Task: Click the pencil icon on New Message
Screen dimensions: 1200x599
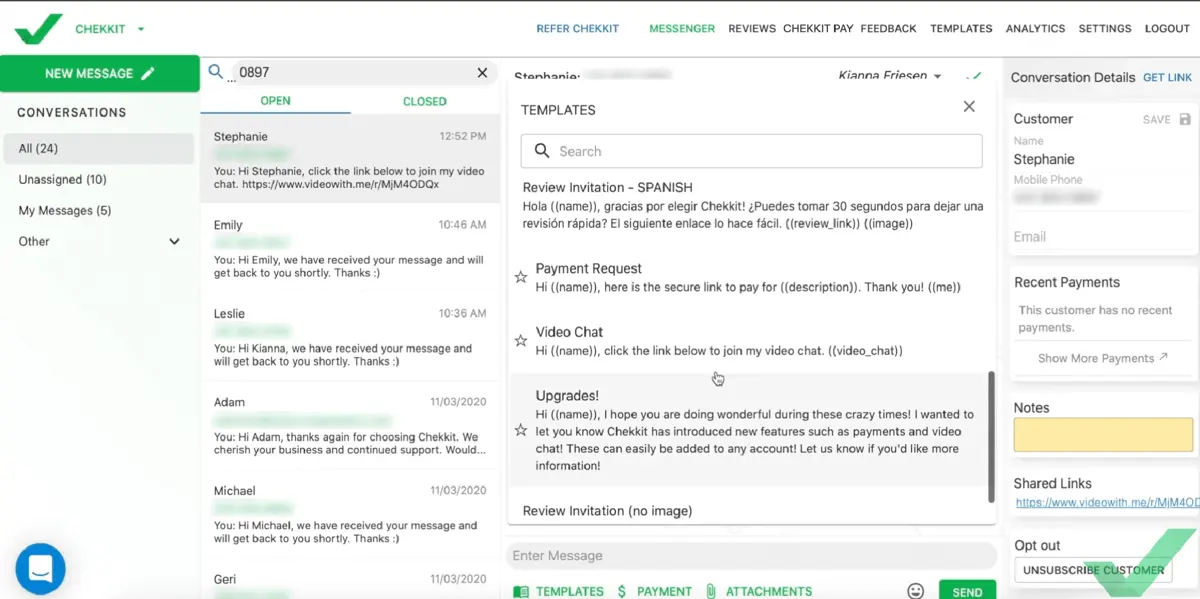Action: coord(149,73)
